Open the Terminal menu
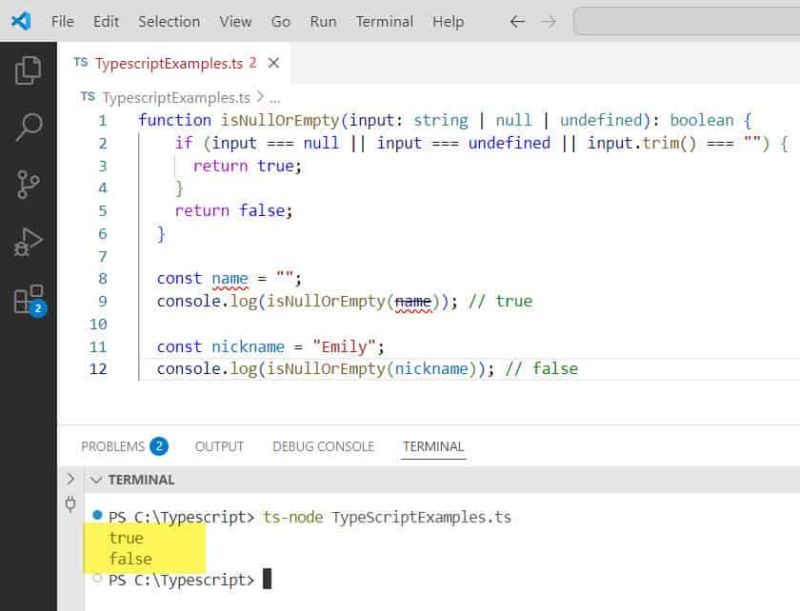The height and width of the screenshot is (611, 800). coord(384,20)
